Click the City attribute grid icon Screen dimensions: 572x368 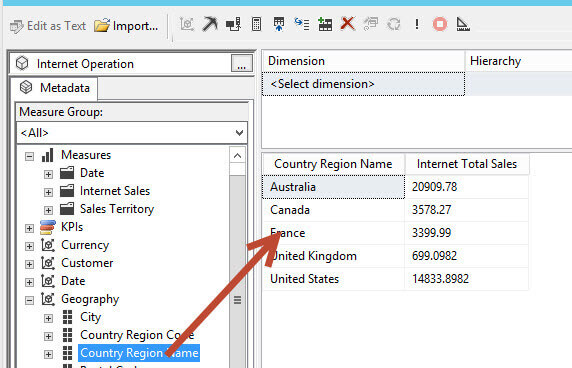67,317
